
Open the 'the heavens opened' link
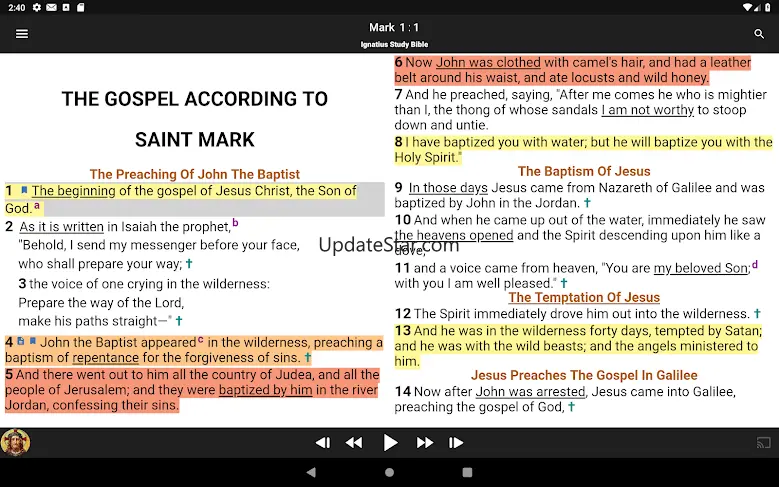tap(454, 235)
